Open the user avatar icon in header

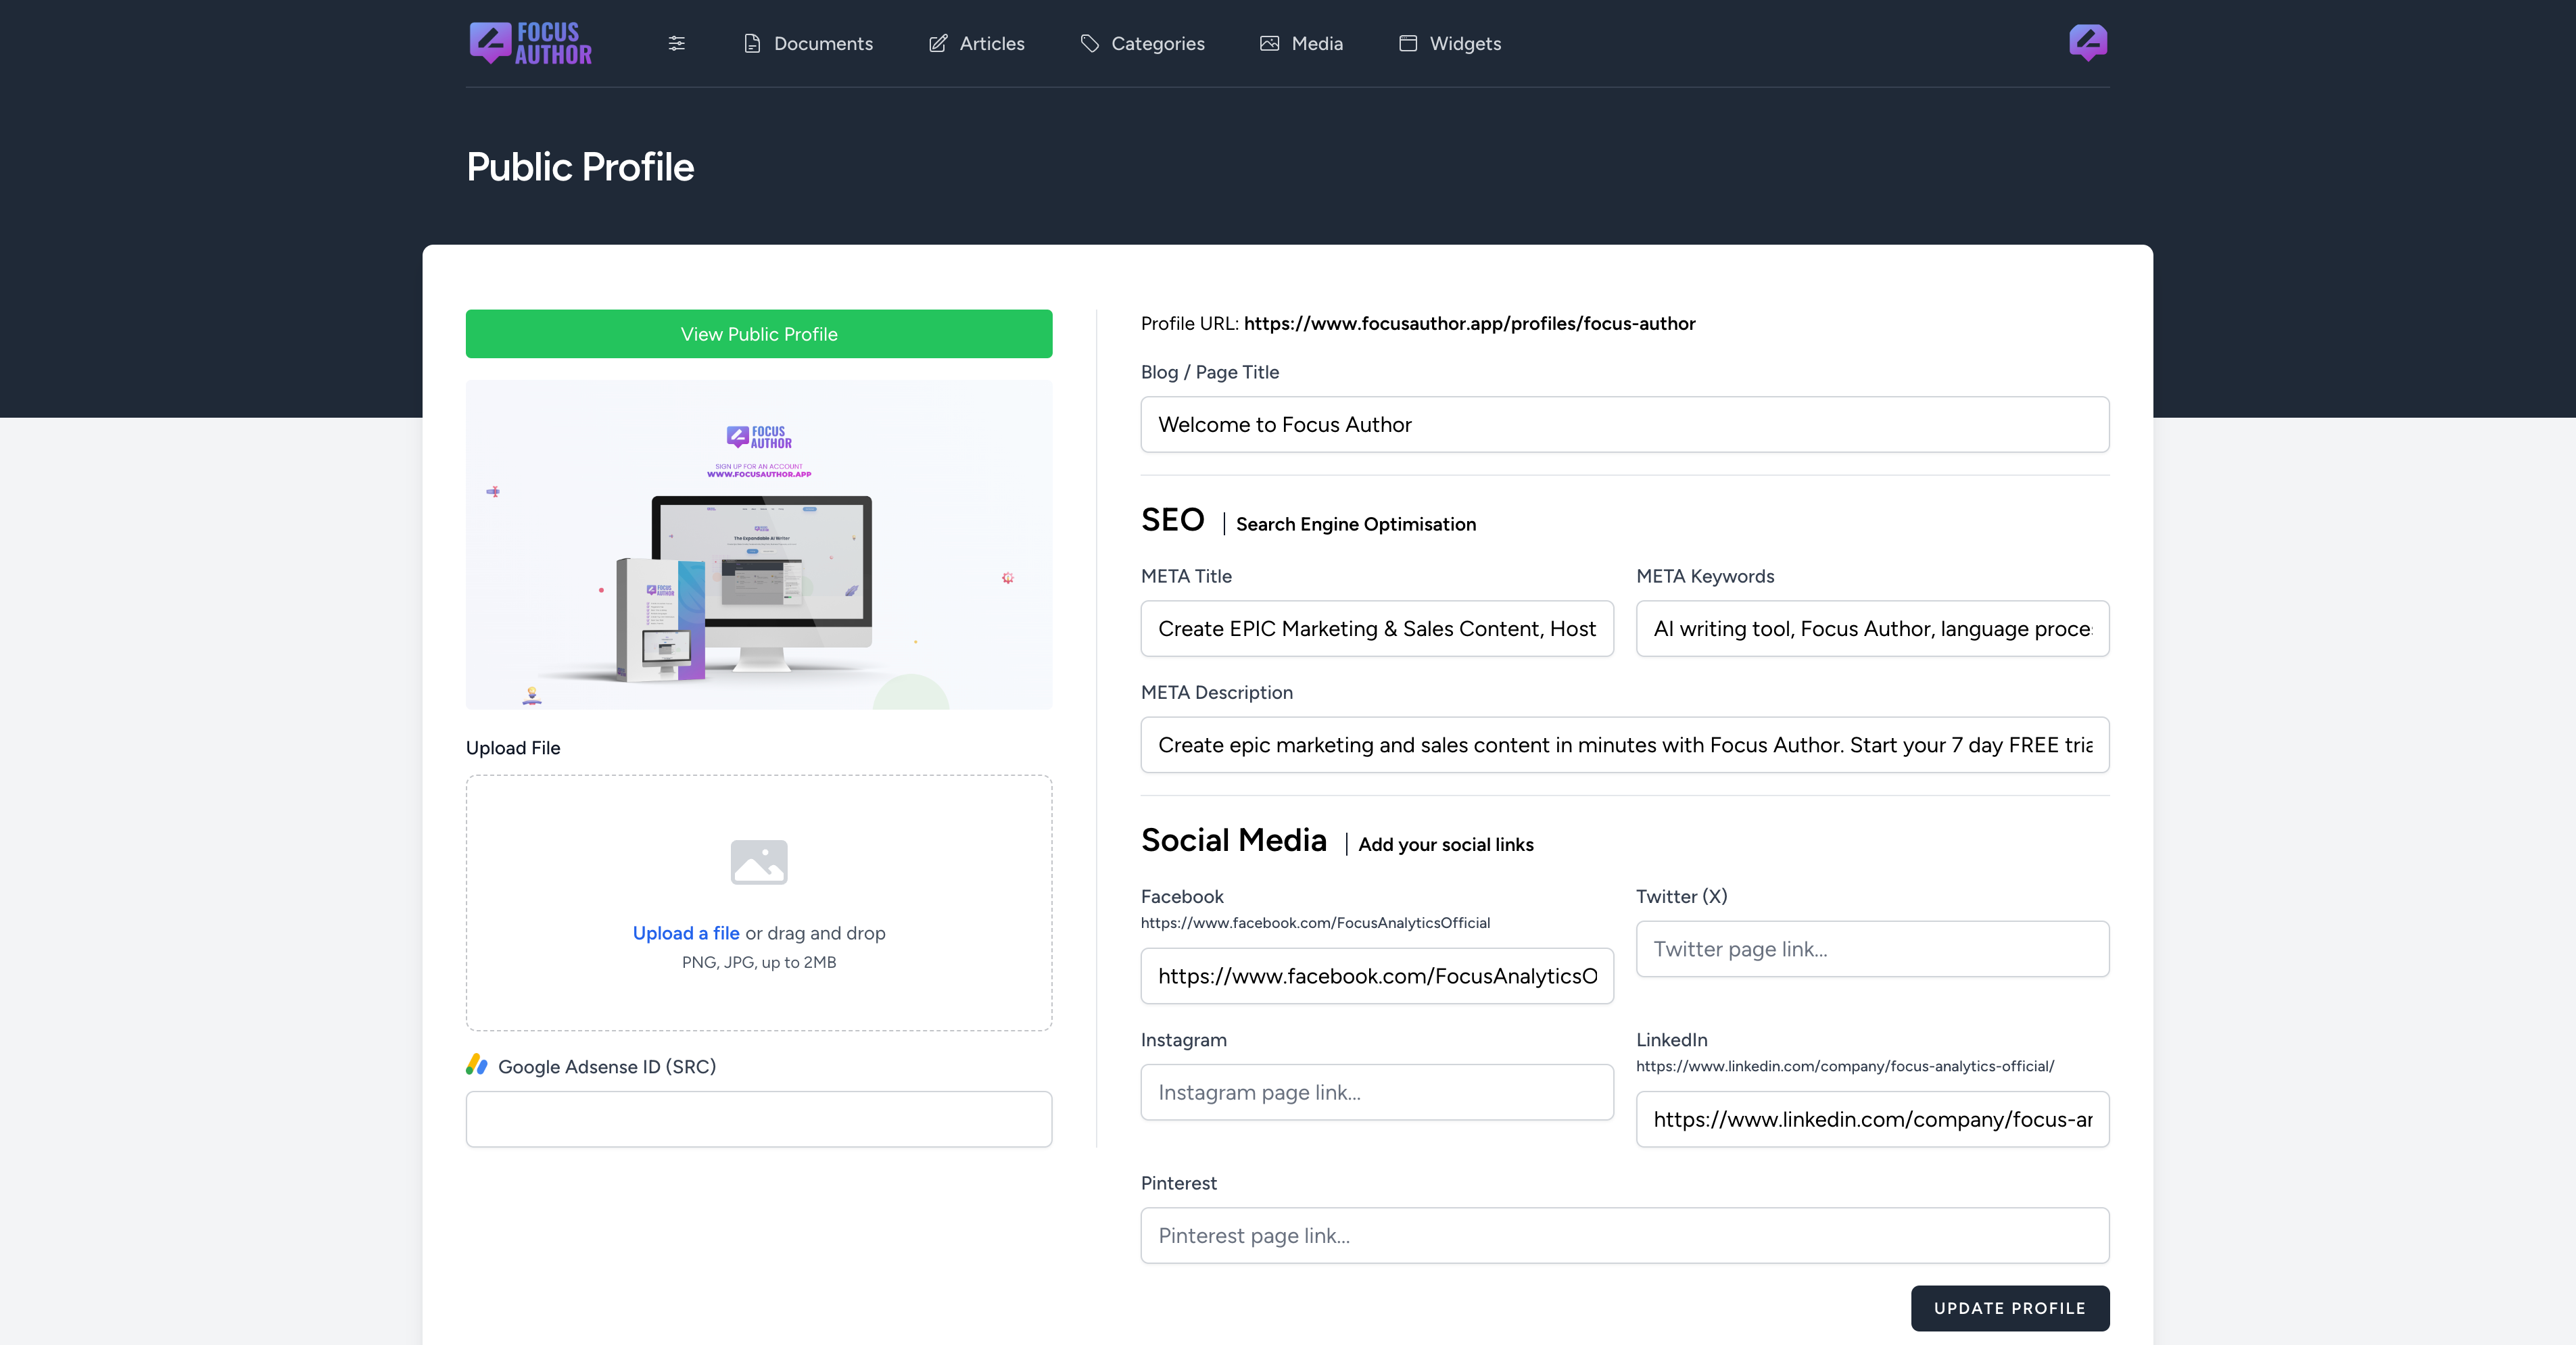point(2088,43)
